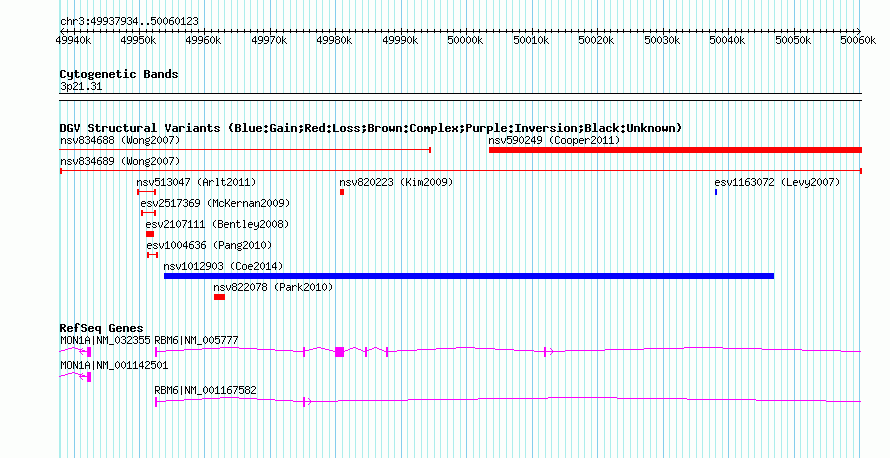Click the DGV Structural Variants track title
The height and width of the screenshot is (458, 890).
(x=371, y=128)
